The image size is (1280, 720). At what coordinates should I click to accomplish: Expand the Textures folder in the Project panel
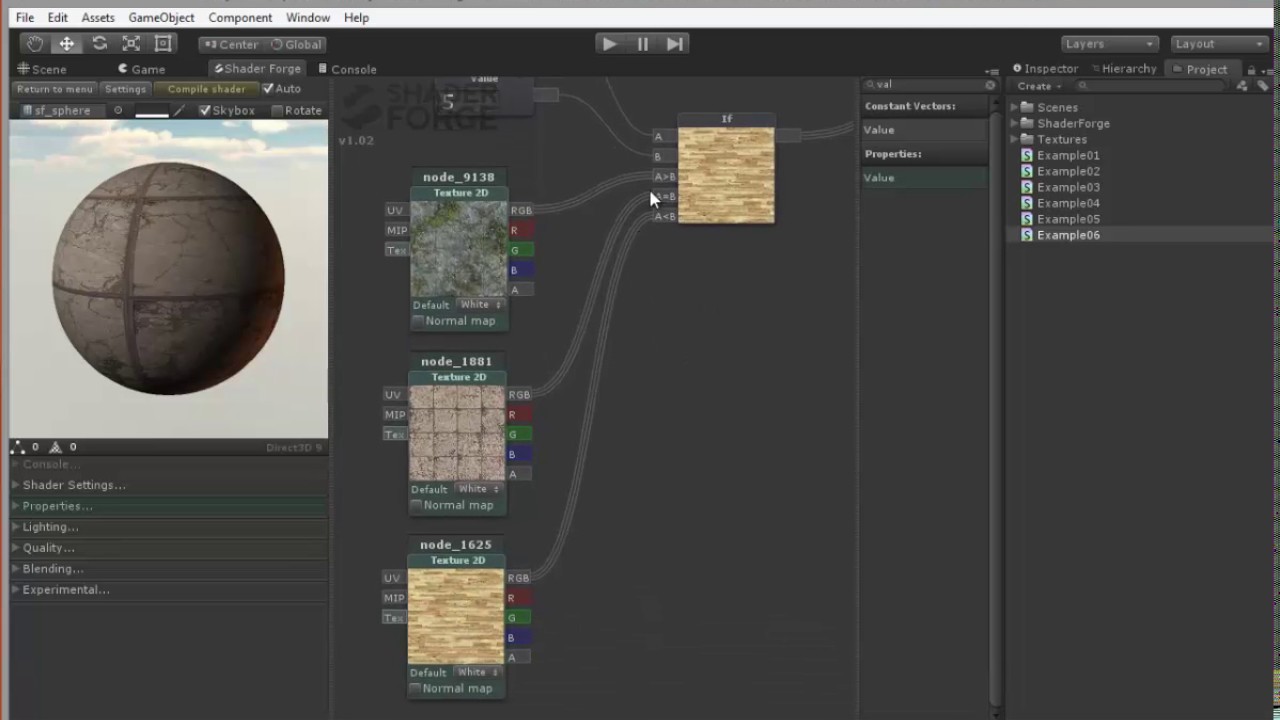coord(1014,139)
